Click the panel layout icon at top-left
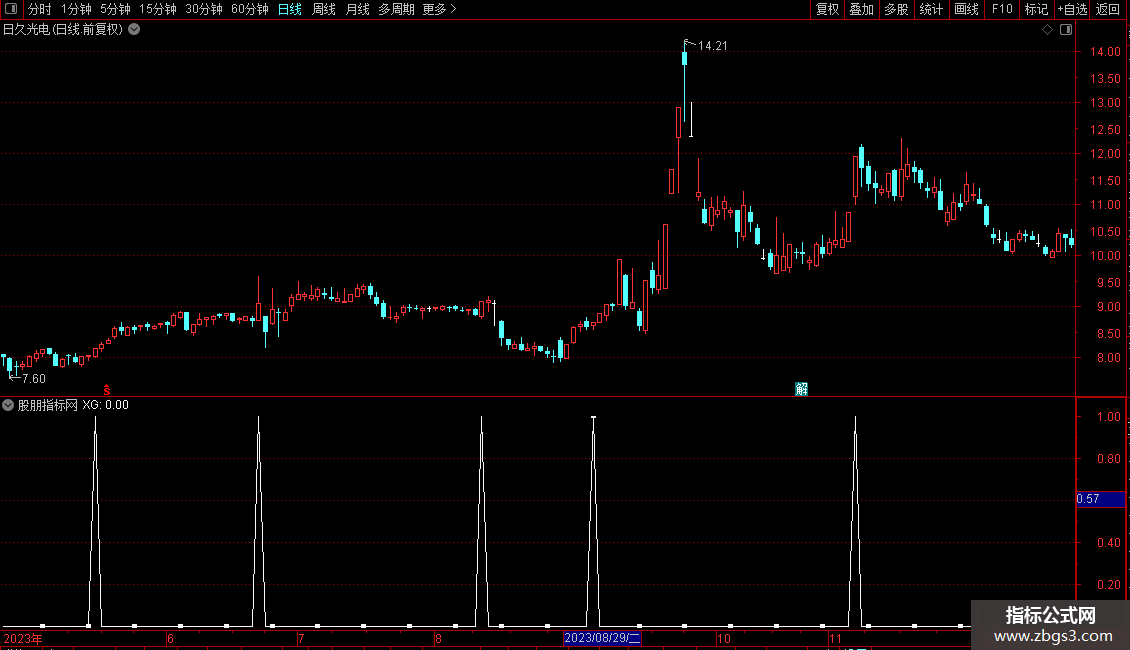Viewport: 1130px width, 650px height. pos(11,9)
